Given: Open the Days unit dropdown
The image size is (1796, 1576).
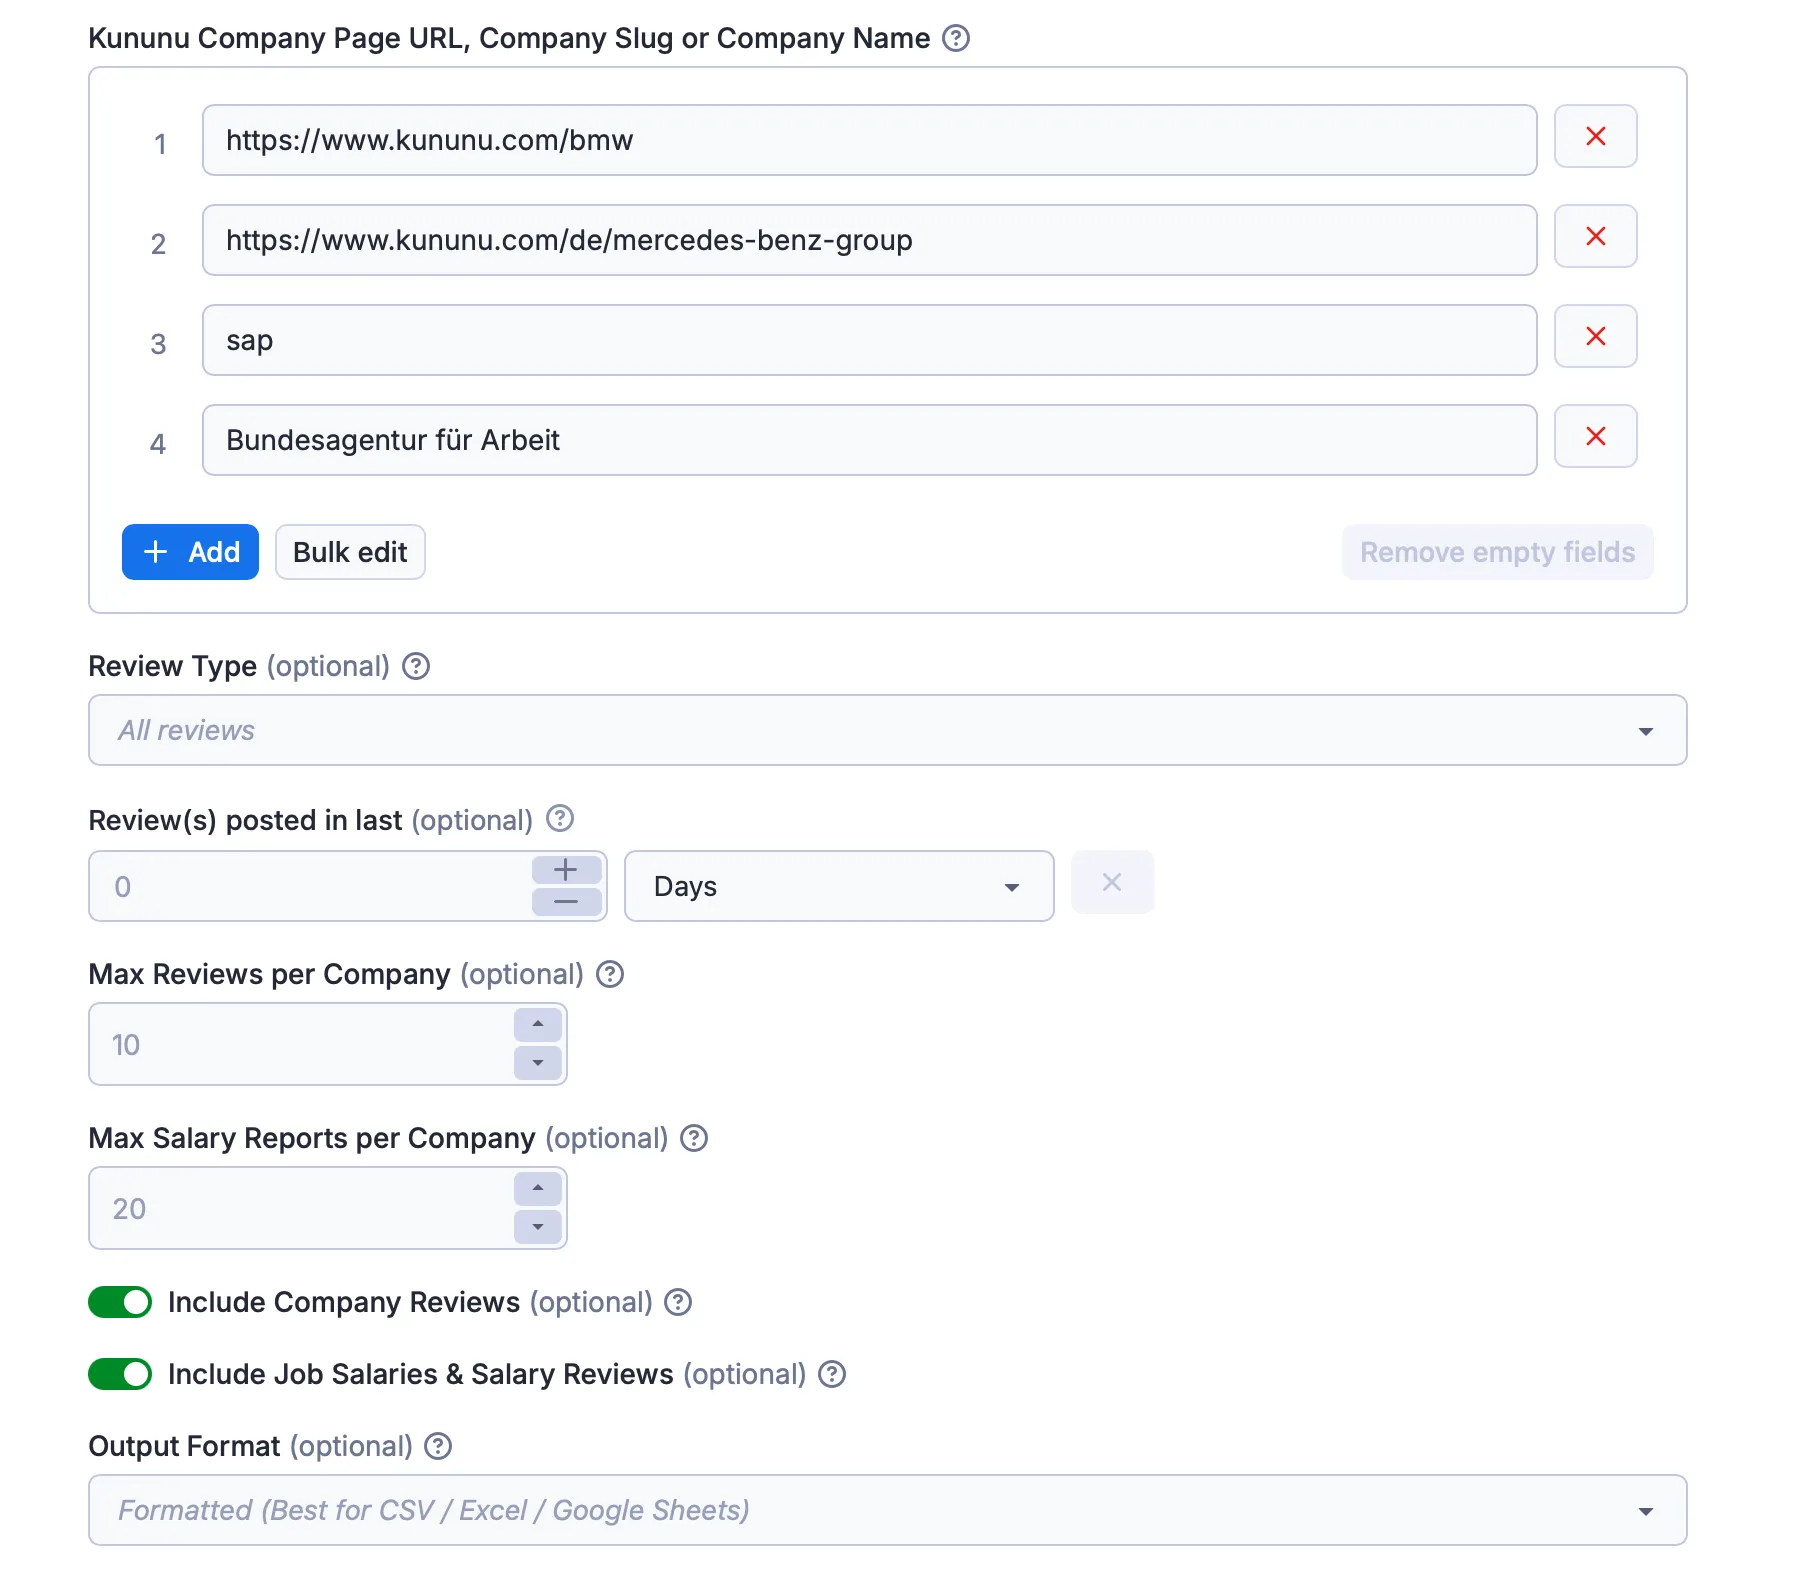Looking at the screenshot, I should pos(839,886).
